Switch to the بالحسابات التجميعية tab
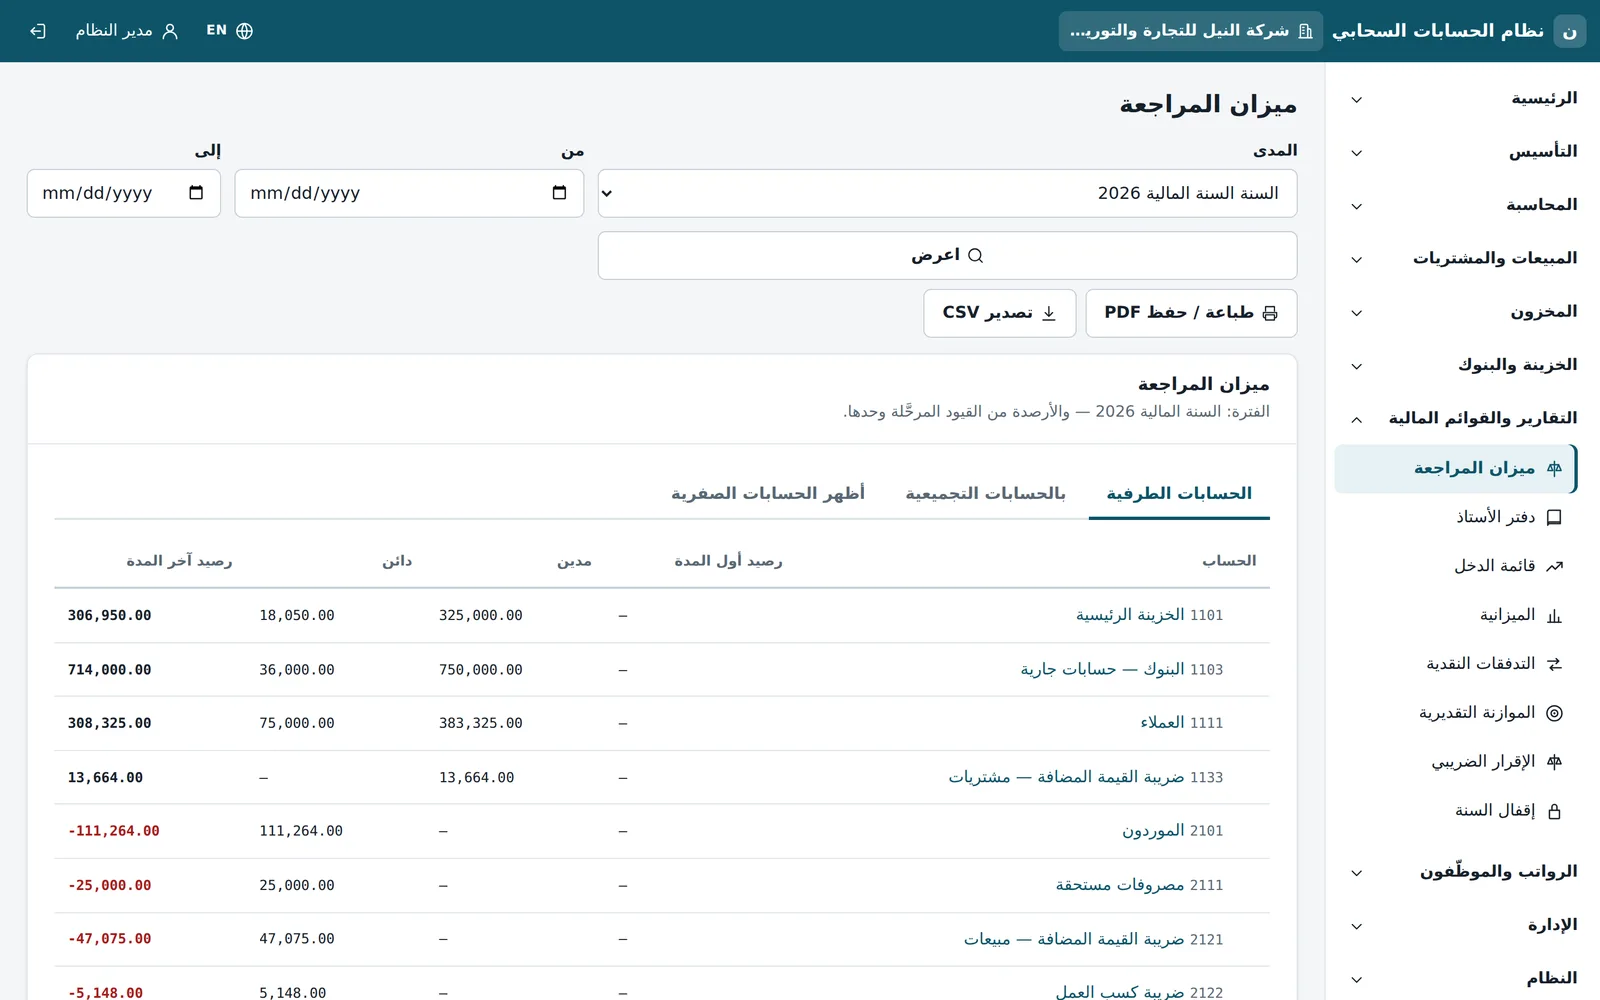Viewport: 1600px width, 1000px height. point(986,494)
